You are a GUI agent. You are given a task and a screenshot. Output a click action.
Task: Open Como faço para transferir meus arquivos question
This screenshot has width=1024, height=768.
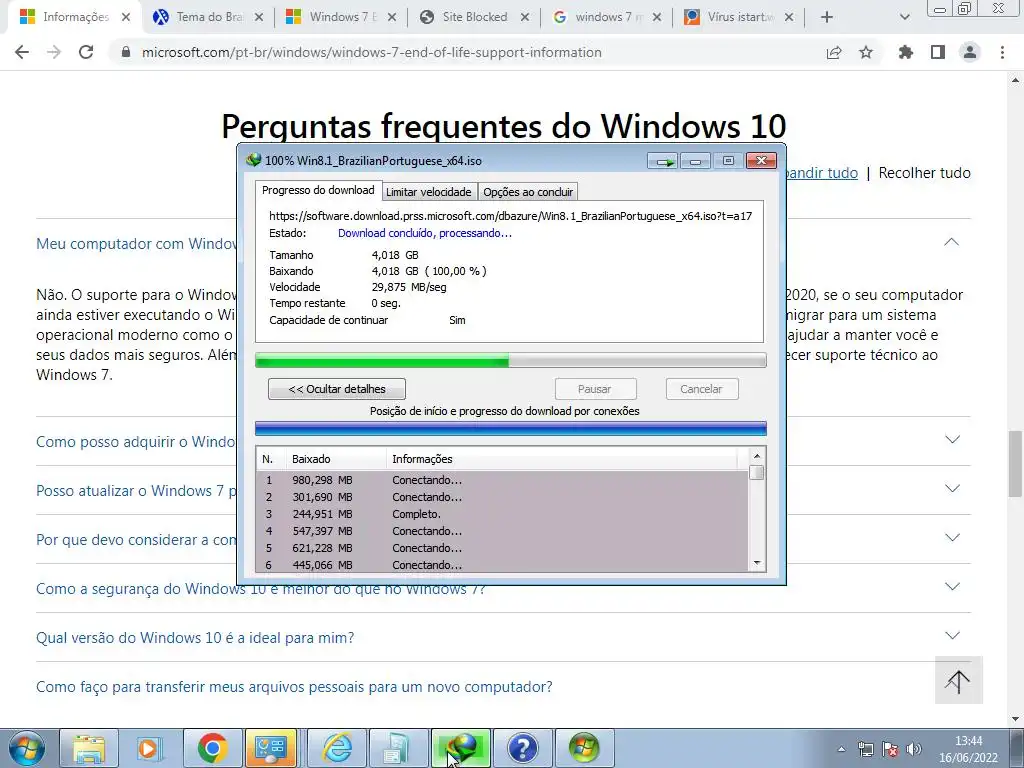pos(294,687)
